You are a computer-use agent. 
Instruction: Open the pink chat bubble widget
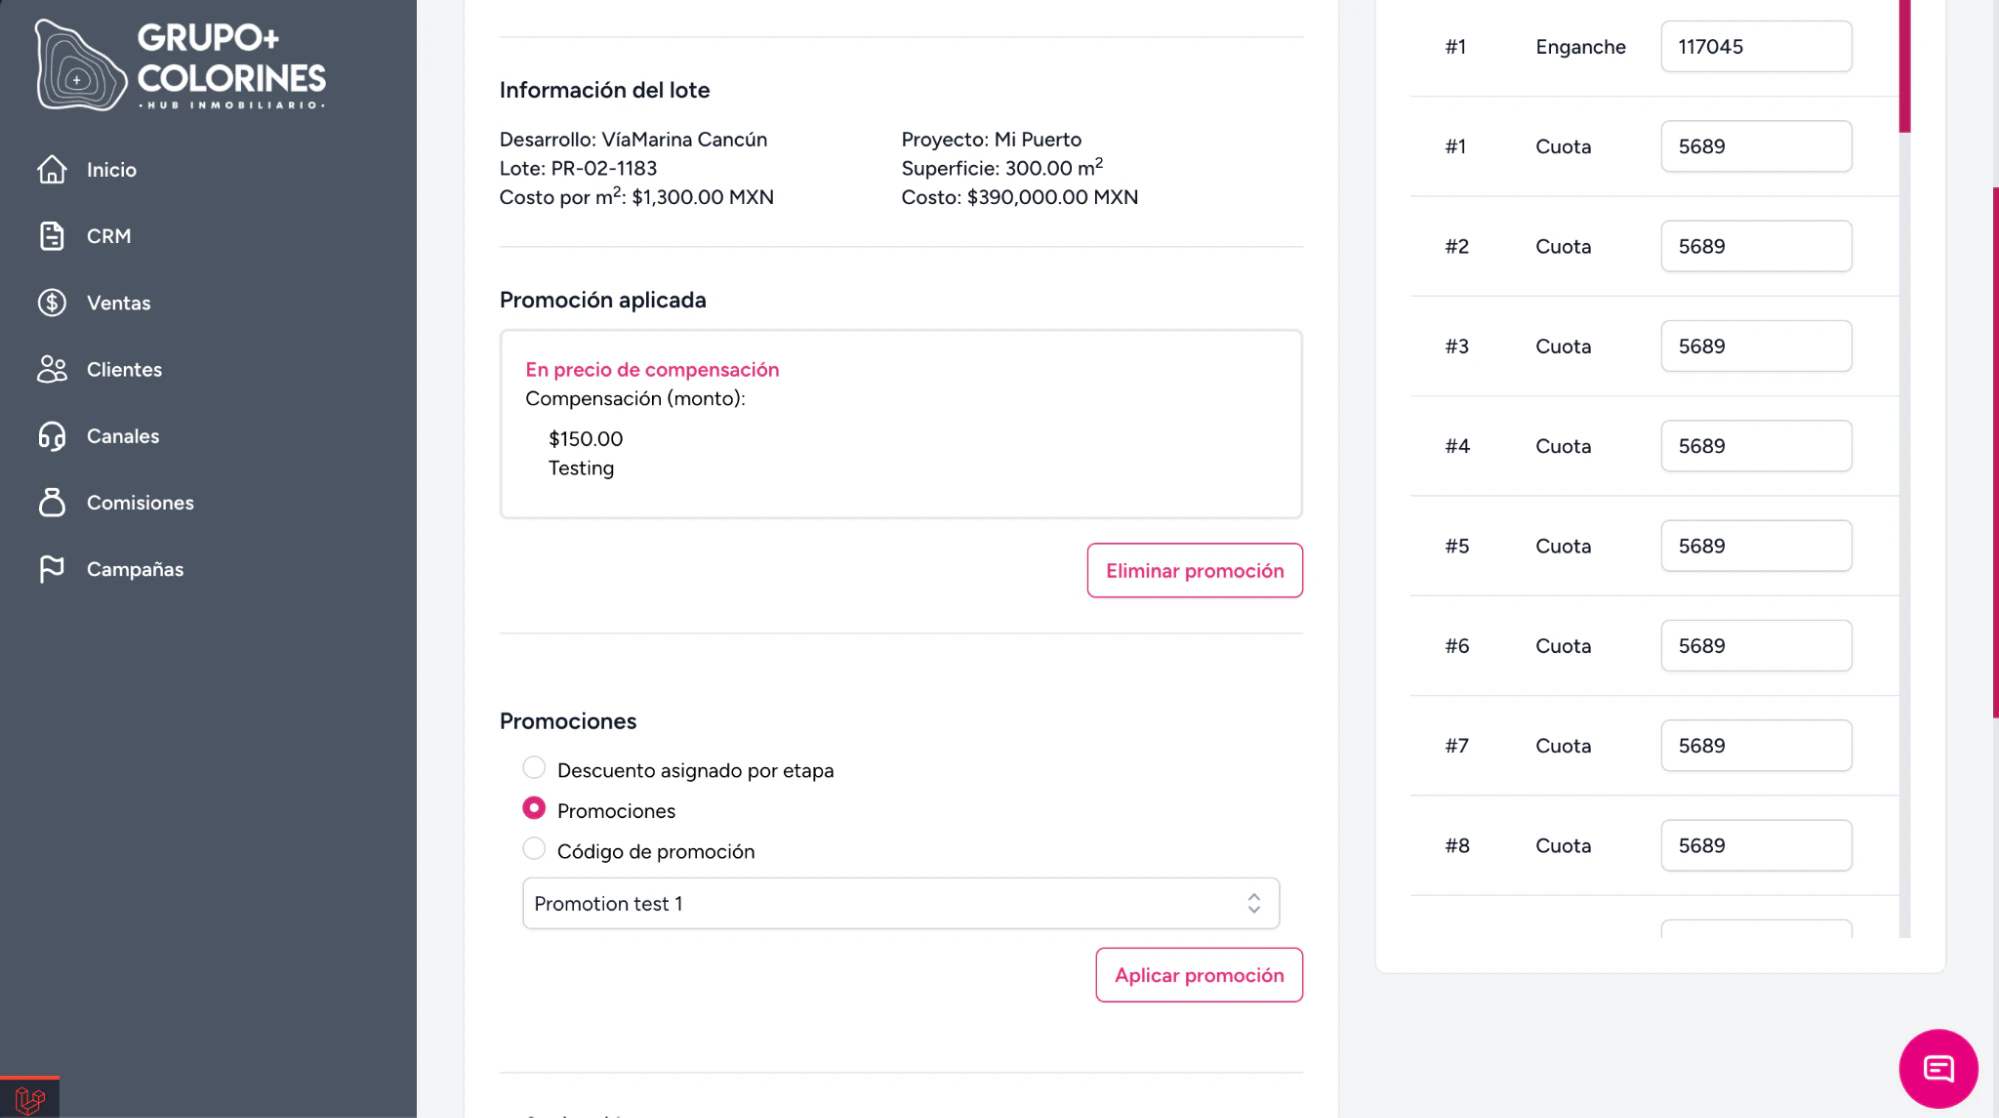point(1937,1068)
